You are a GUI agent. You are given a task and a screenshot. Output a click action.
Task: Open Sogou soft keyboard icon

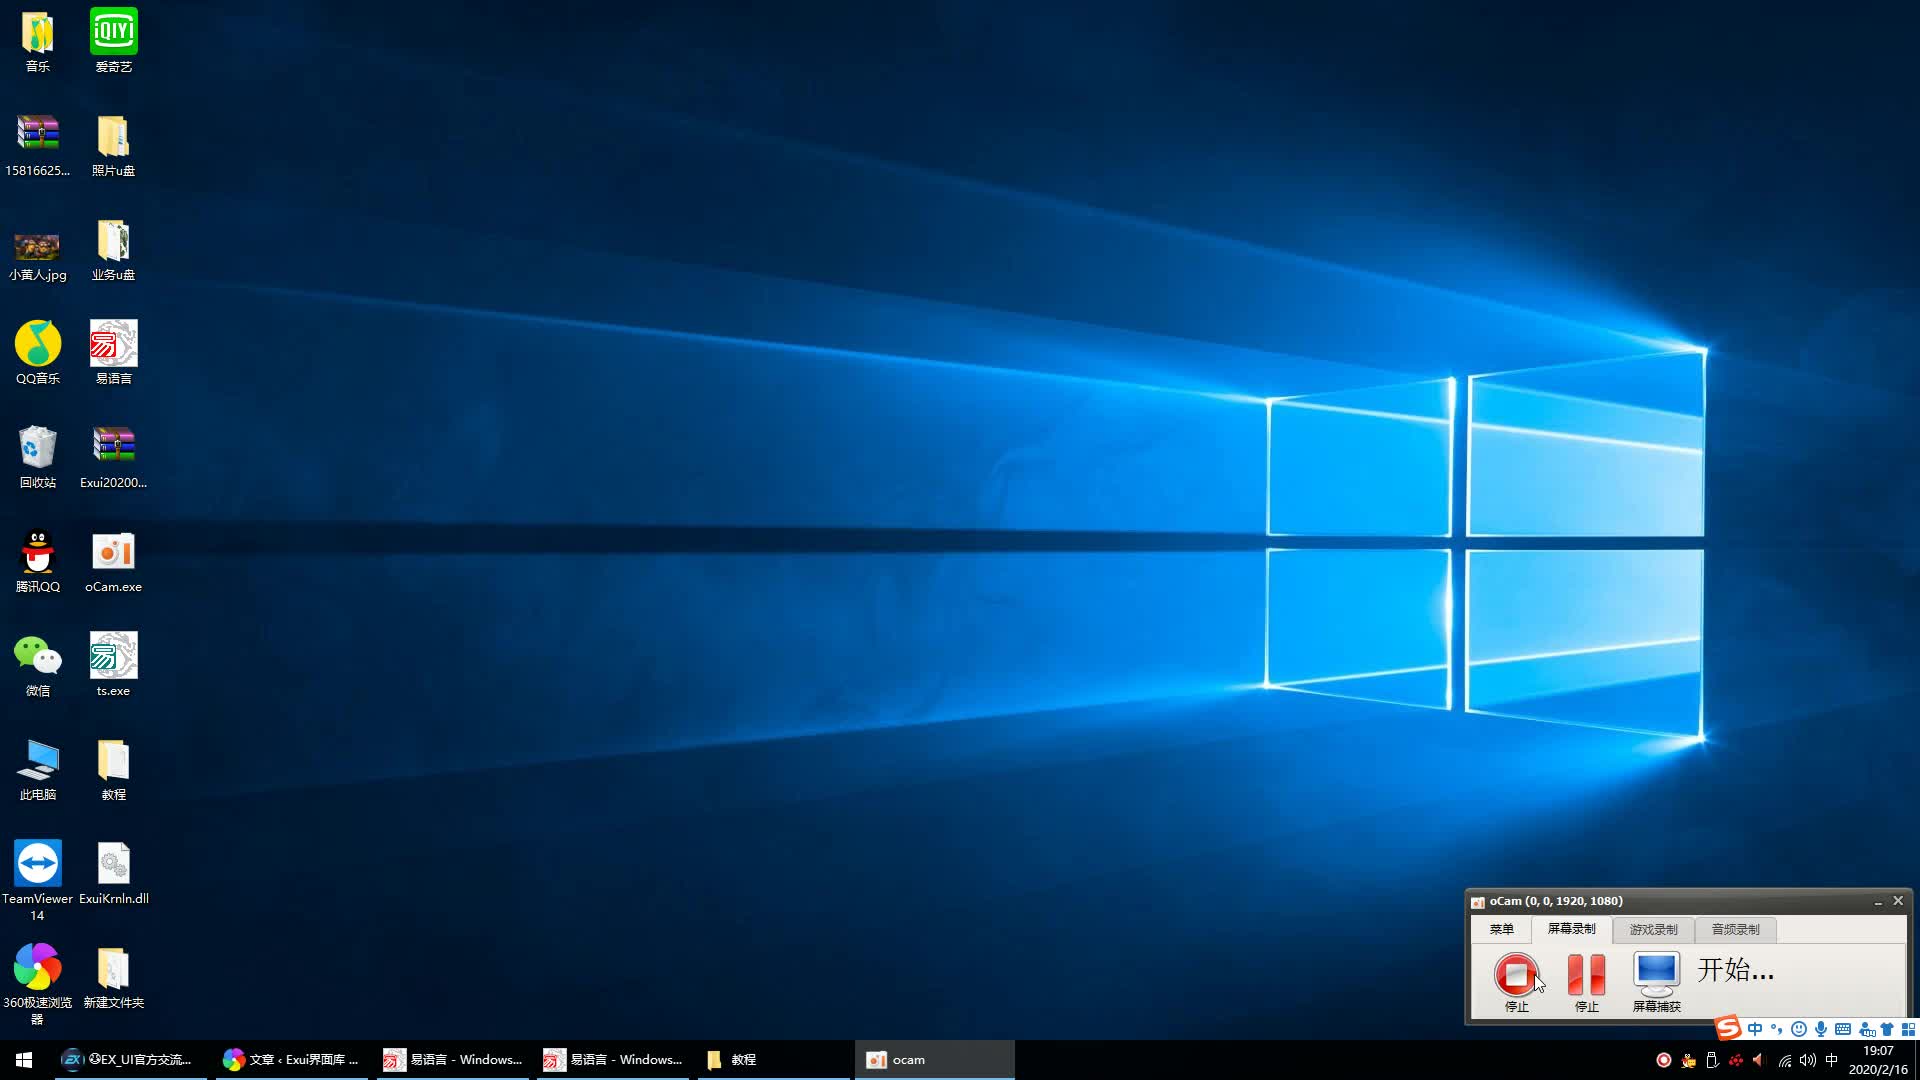pos(1843,1029)
